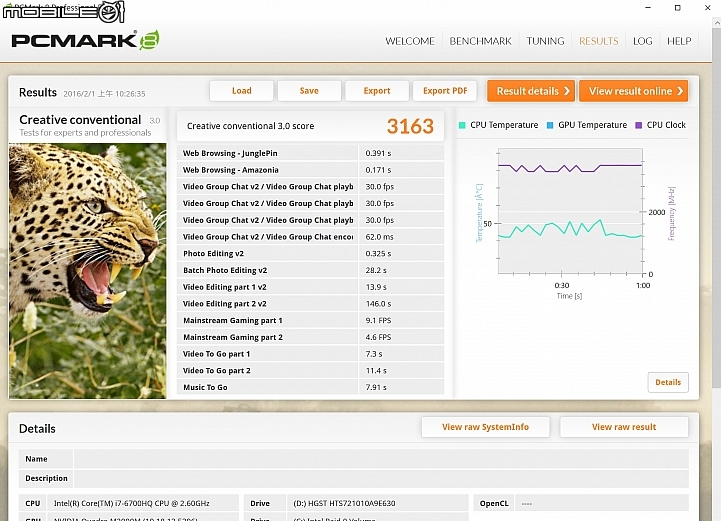Open the TUNING tab
The image size is (721, 521).
tap(545, 41)
